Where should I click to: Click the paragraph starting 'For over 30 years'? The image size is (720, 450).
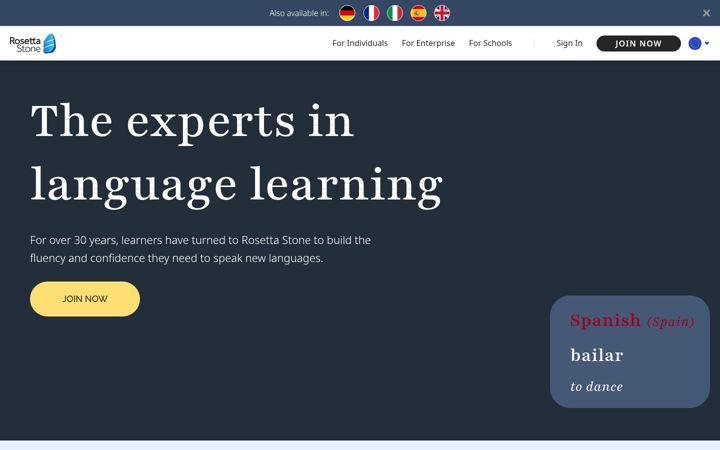tap(200, 249)
